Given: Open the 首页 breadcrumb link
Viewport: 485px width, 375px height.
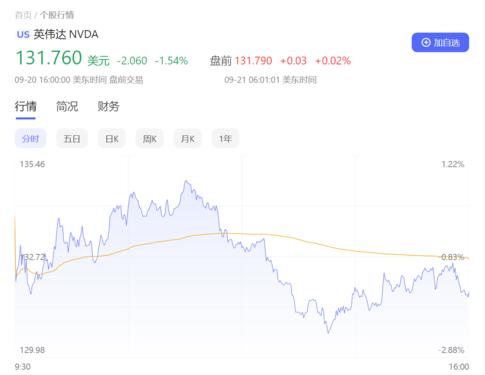Looking at the screenshot, I should click(x=23, y=15).
